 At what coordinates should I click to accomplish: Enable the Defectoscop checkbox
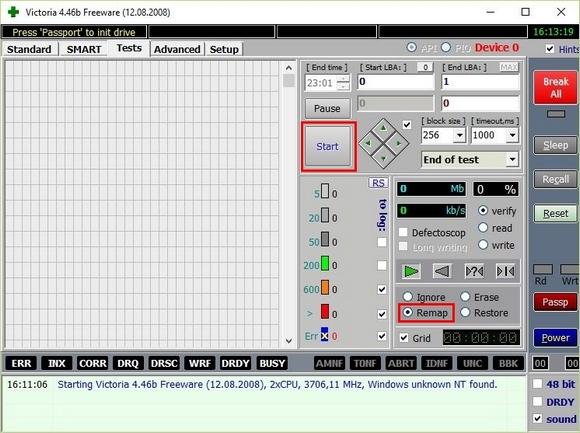(403, 232)
